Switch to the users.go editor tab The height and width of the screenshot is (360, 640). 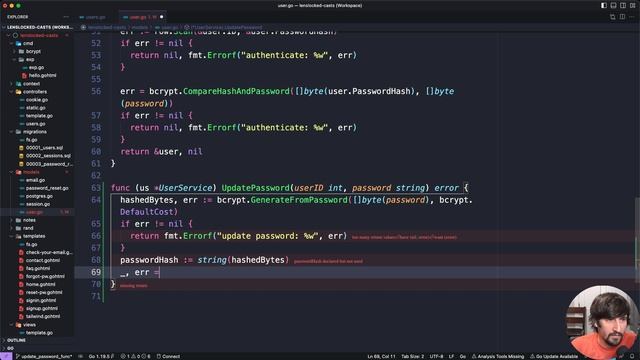click(92, 17)
